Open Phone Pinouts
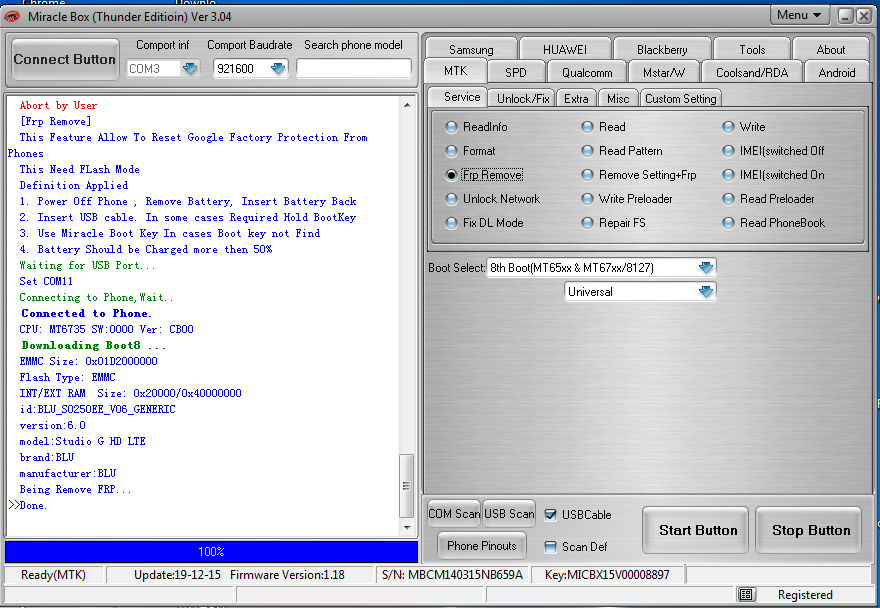Screen dimensions: 880x608 click(x=482, y=546)
